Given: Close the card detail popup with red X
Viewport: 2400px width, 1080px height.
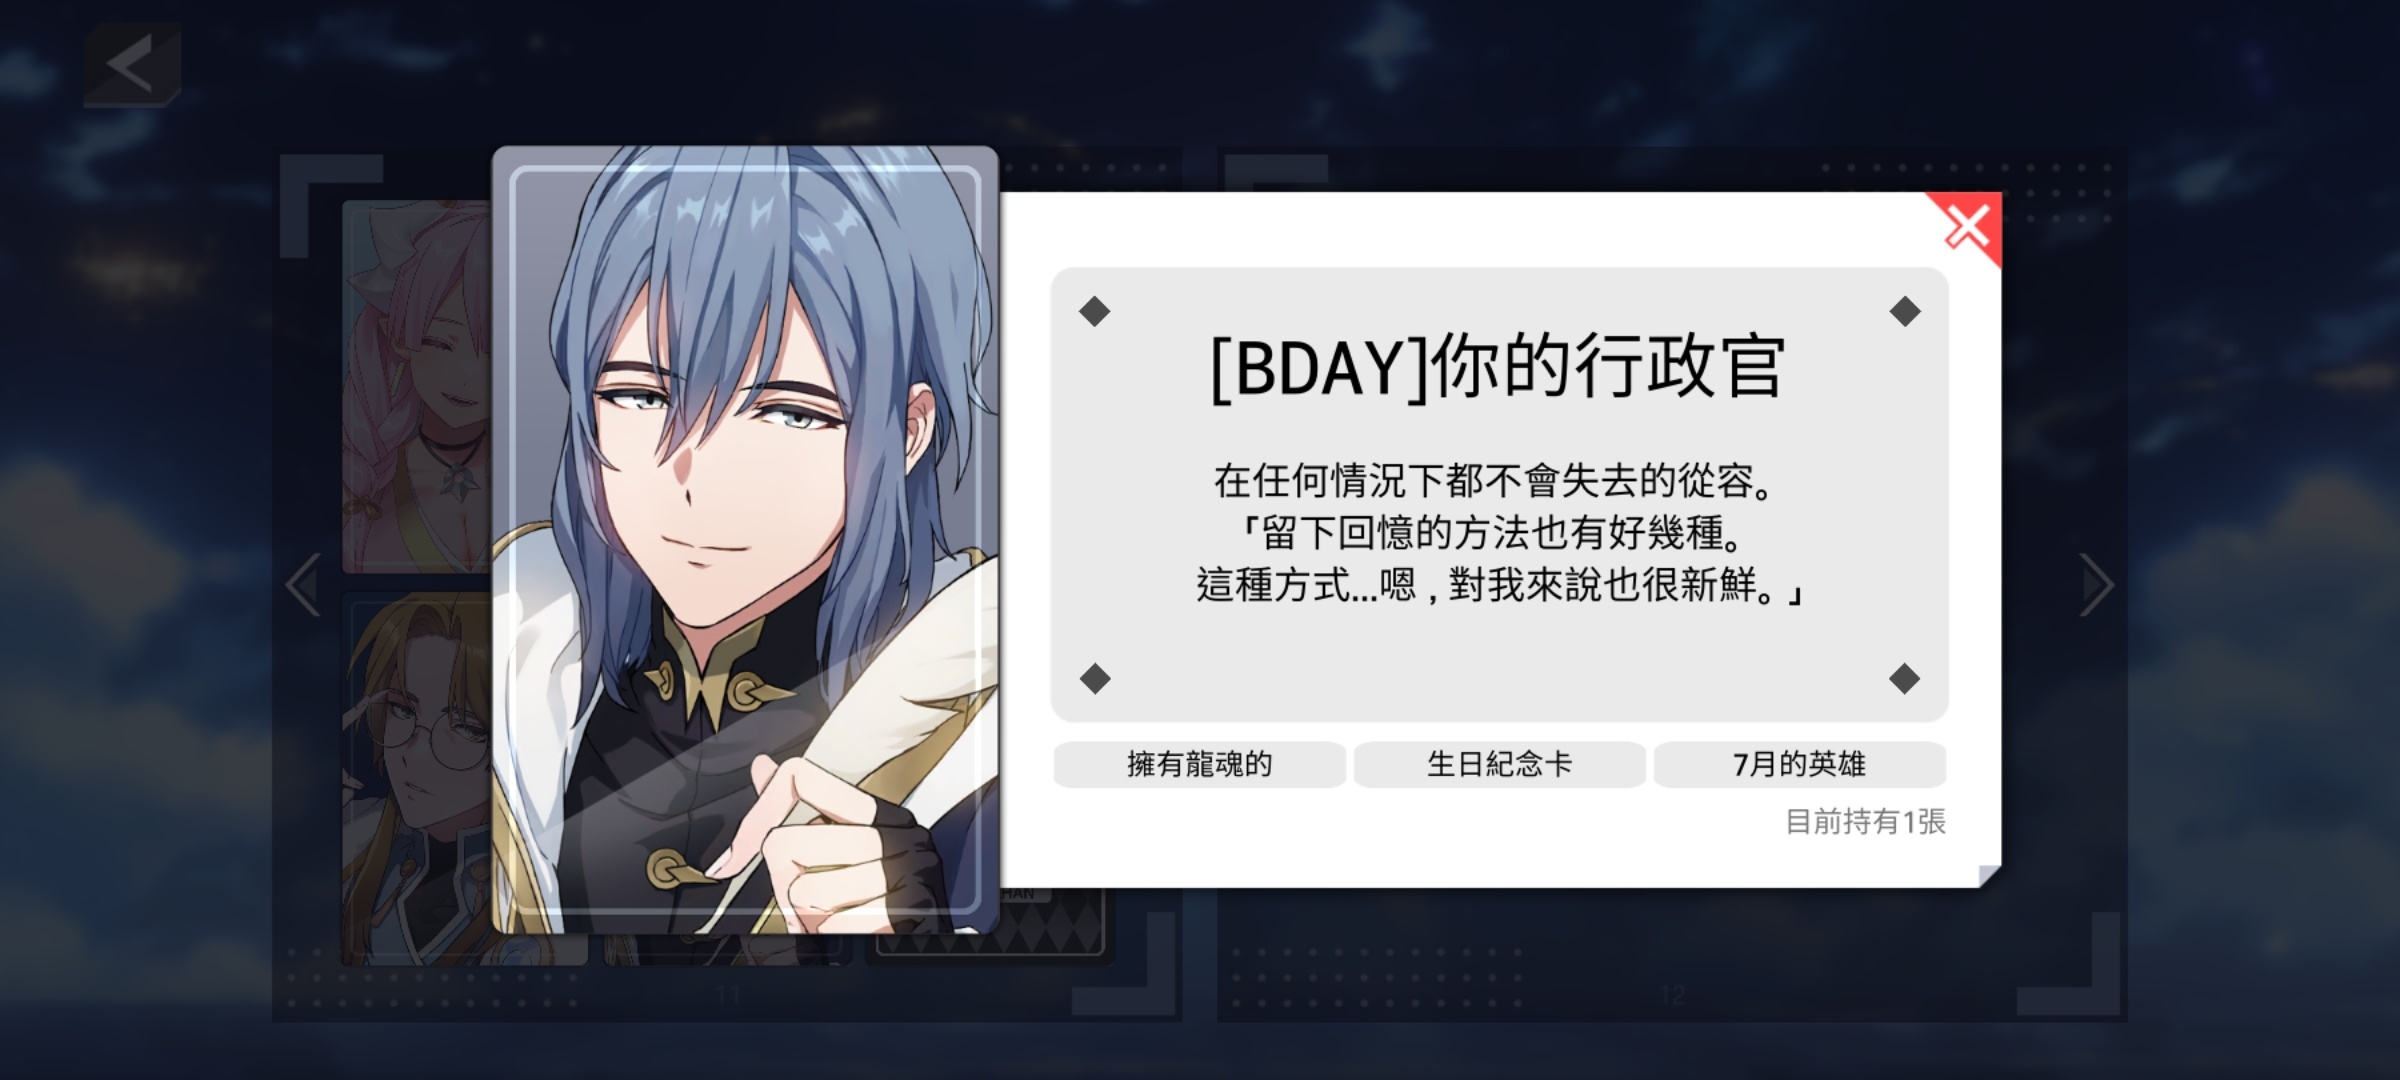Looking at the screenshot, I should point(1967,226).
